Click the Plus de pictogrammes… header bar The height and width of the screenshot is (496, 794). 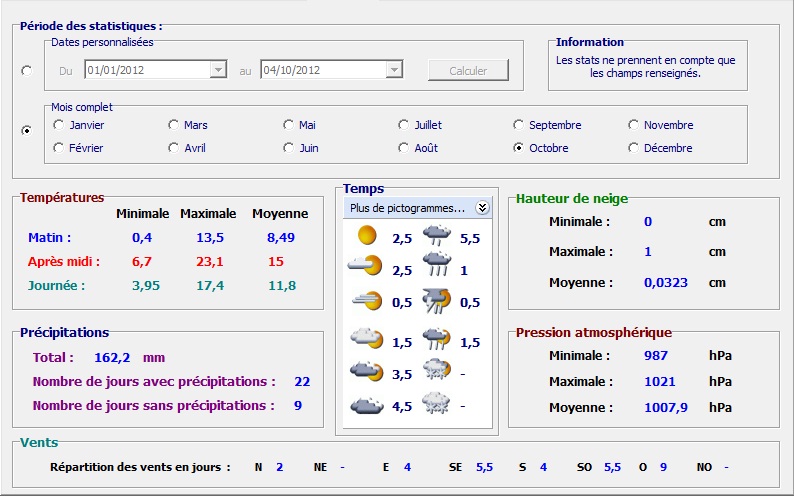click(x=418, y=208)
